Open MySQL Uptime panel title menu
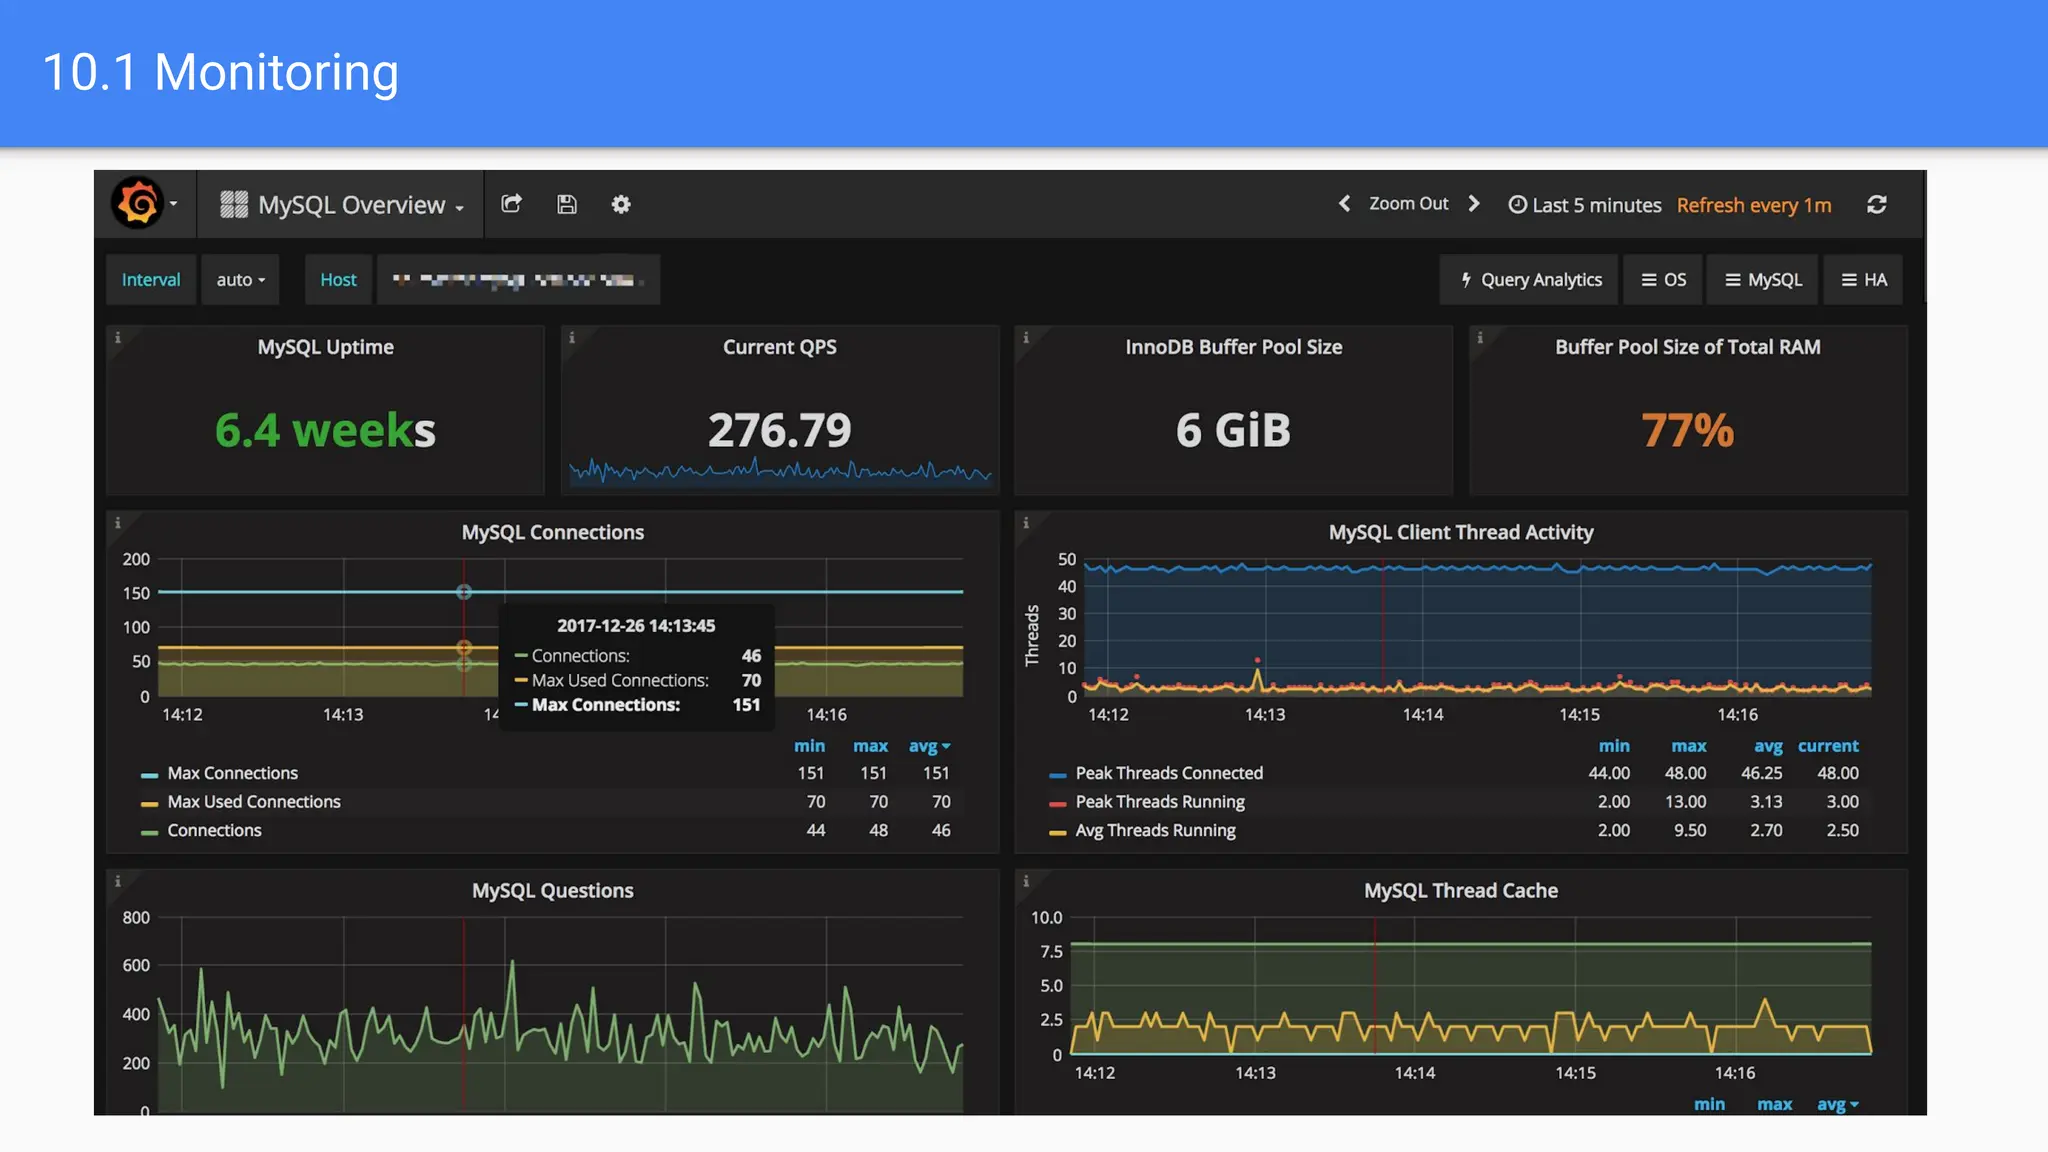The image size is (2048, 1152). click(325, 347)
